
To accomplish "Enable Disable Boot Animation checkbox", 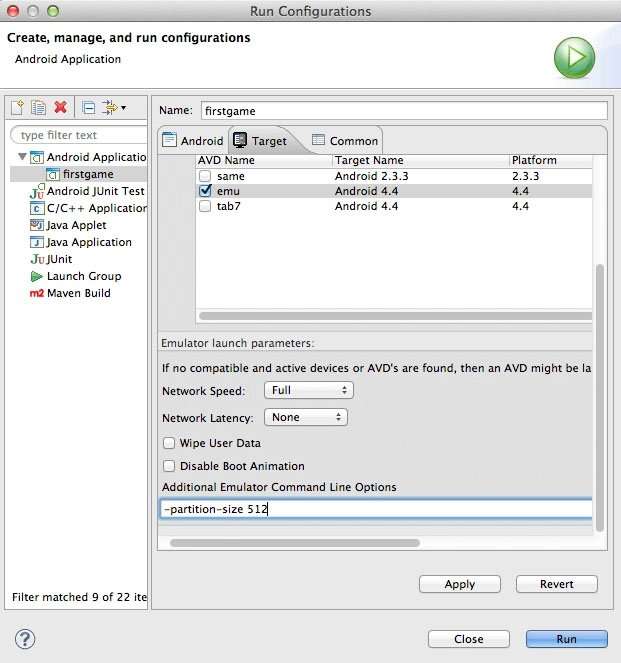I will pyautogui.click(x=169, y=466).
